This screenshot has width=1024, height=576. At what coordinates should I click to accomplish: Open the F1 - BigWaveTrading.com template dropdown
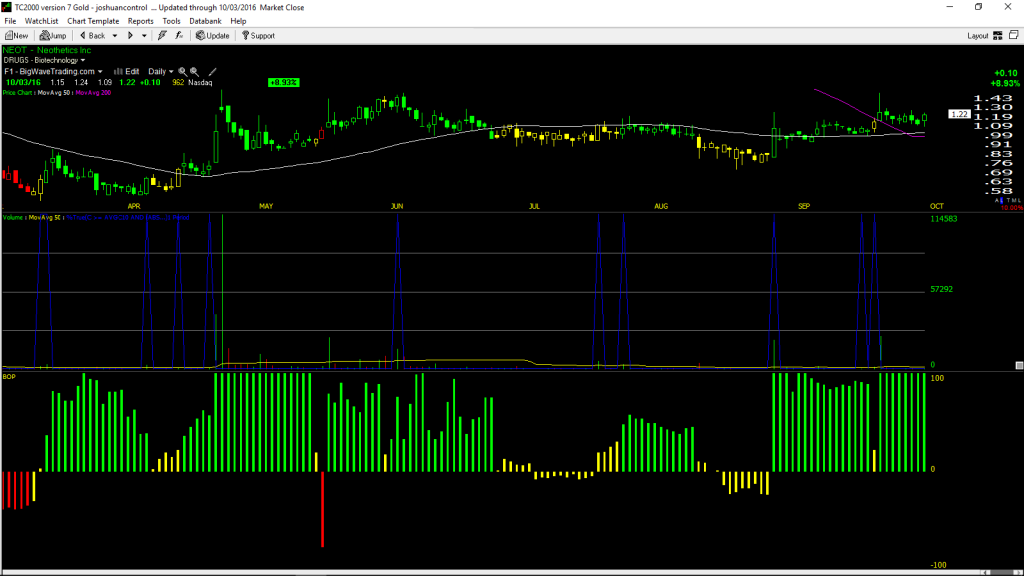pos(53,71)
